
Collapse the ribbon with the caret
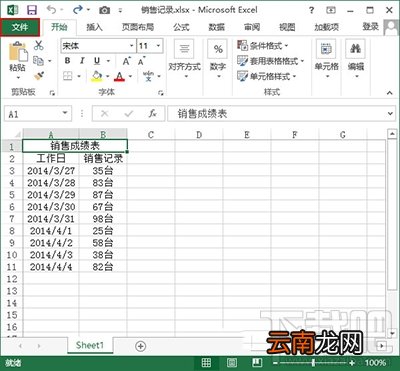coord(390,93)
